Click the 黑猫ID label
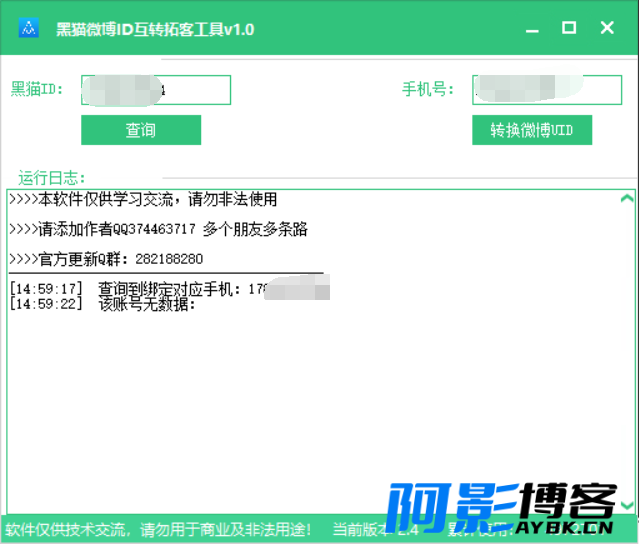The image size is (639, 544). click(x=37, y=89)
